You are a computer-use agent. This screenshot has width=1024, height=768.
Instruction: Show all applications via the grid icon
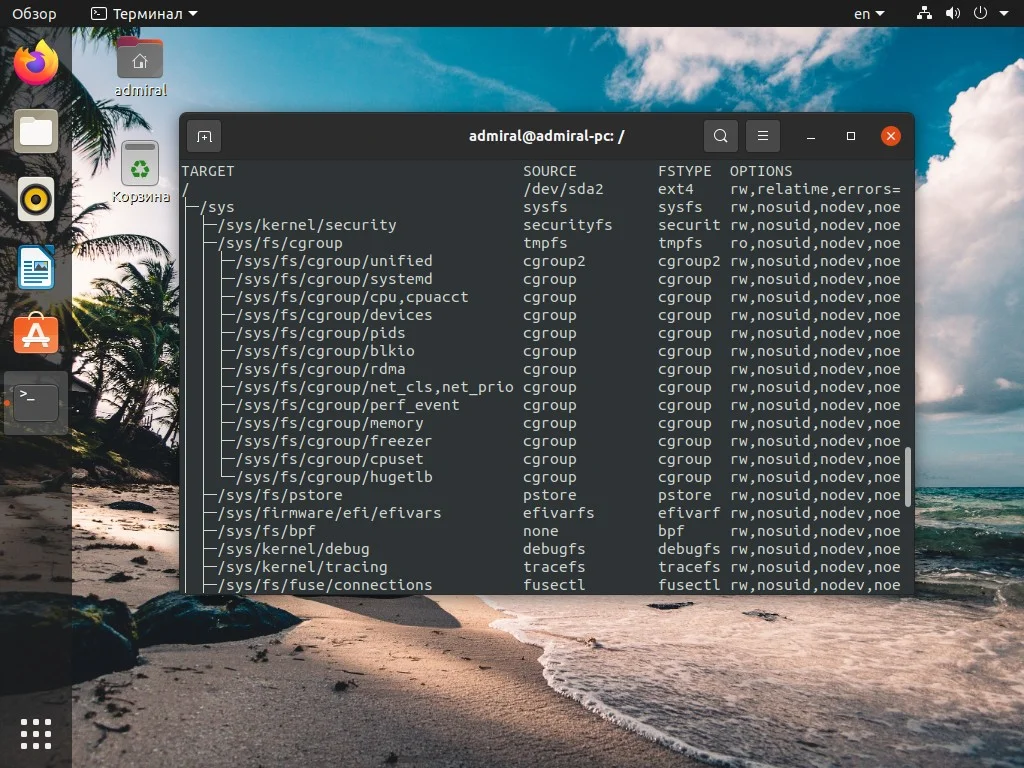tap(35, 733)
